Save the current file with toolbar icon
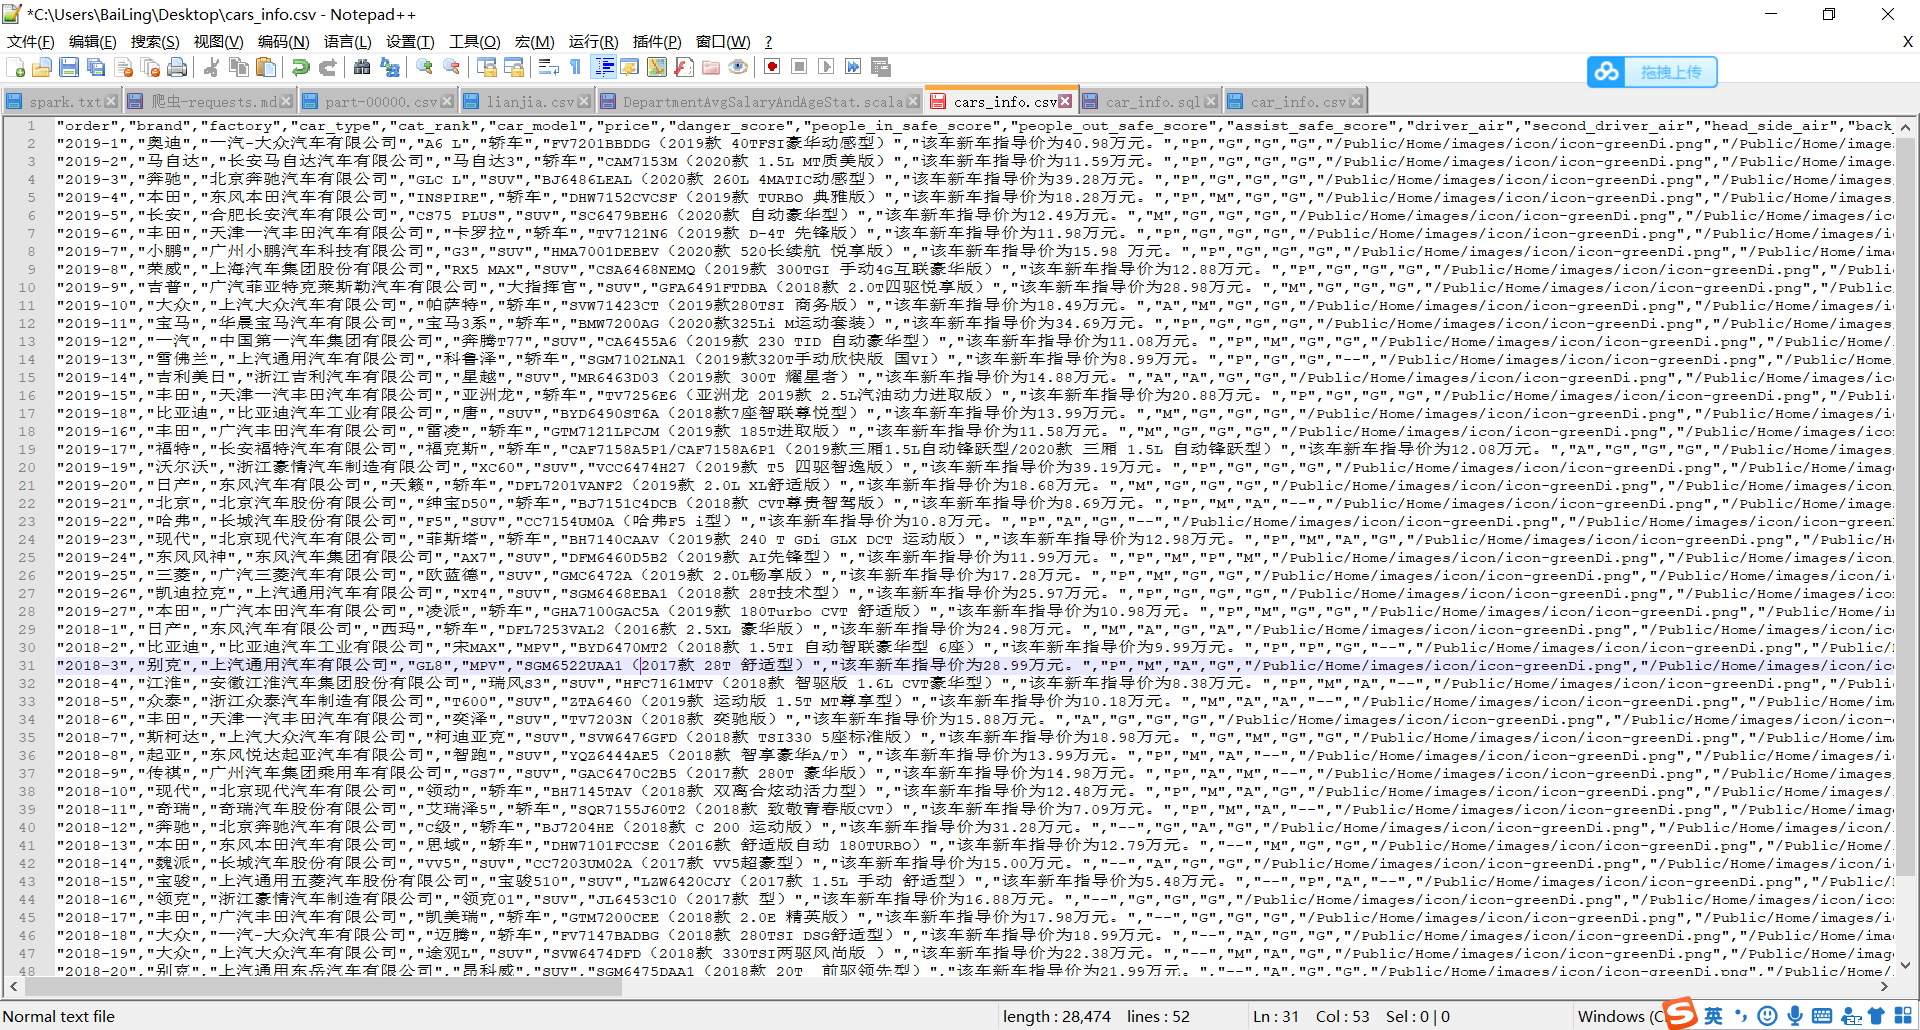The height and width of the screenshot is (1030, 1920). click(69, 67)
